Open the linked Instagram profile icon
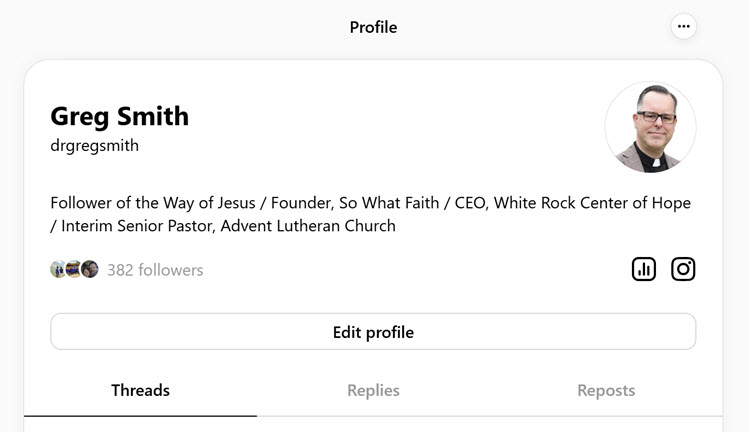Viewport: 750px width, 432px height. point(683,269)
